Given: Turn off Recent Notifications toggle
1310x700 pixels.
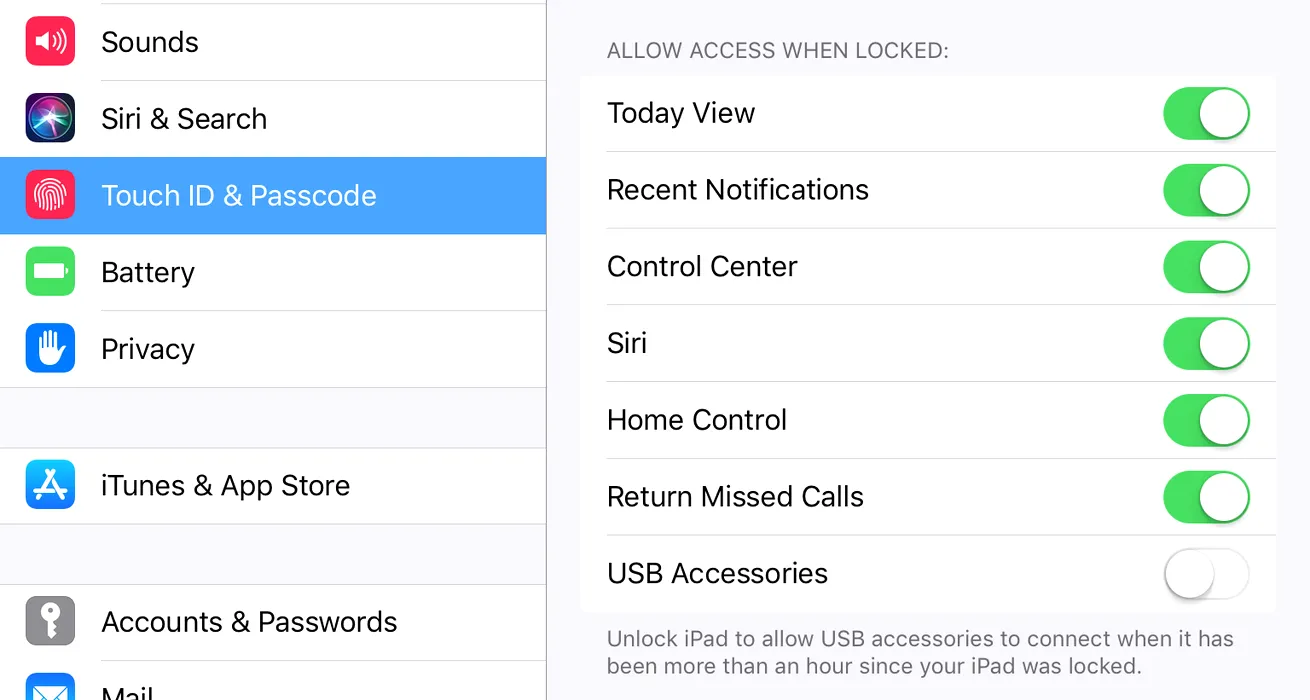Looking at the screenshot, I should [x=1206, y=190].
